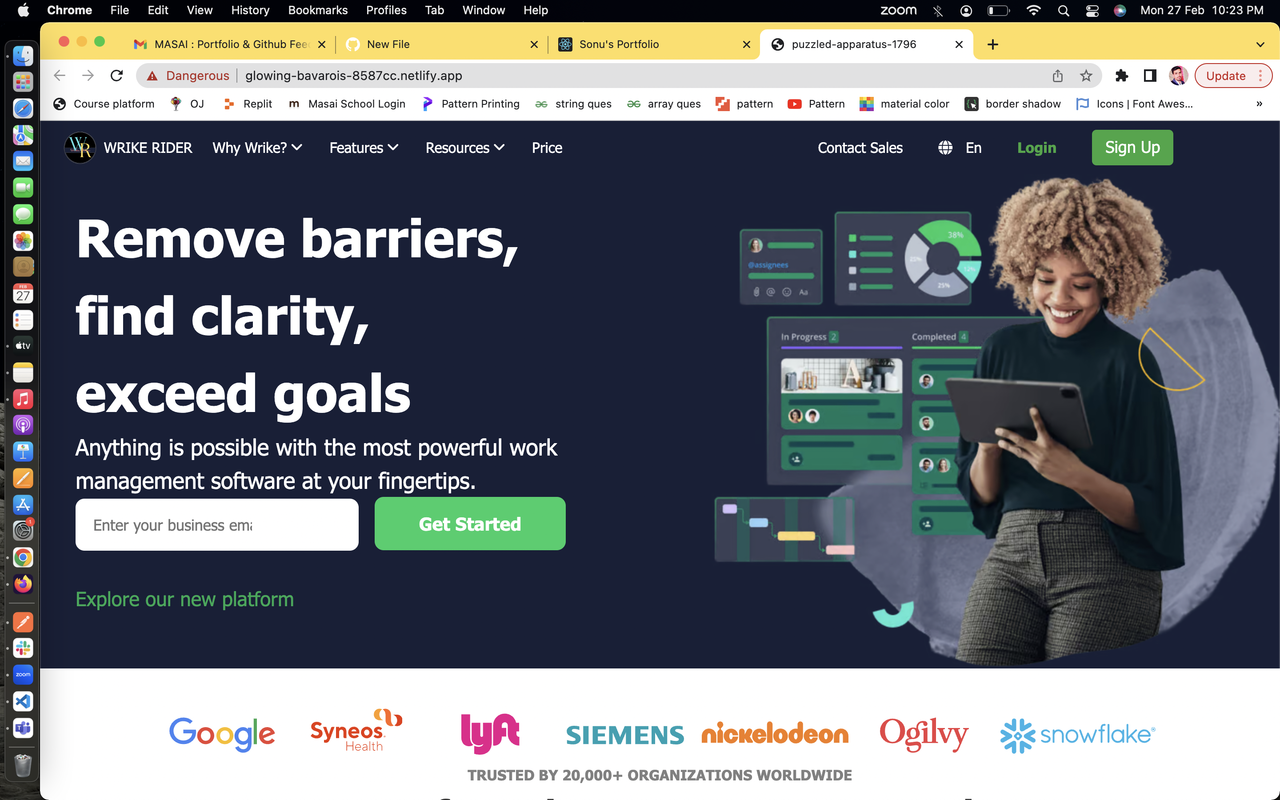Click the Wrike Rider logo icon
This screenshot has width=1280, height=800.
(x=80, y=148)
